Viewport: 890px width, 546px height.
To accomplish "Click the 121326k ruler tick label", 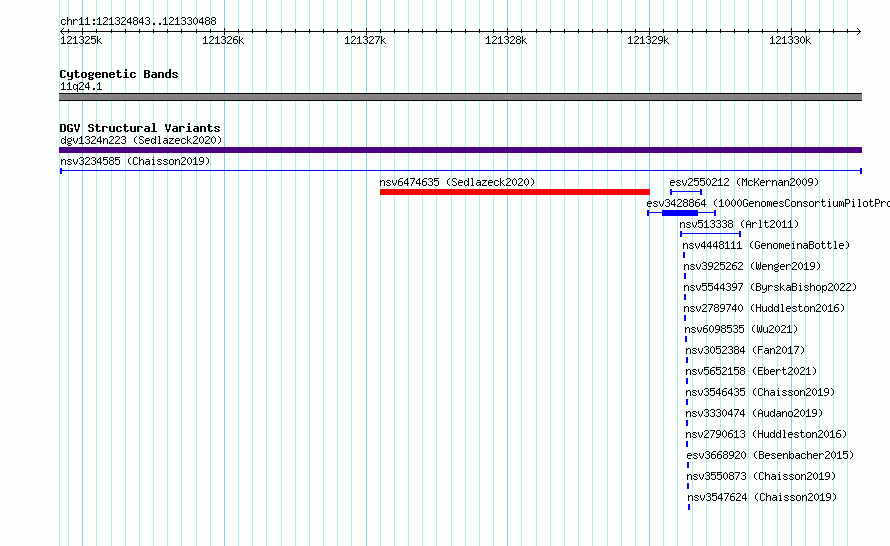I will 223,40.
